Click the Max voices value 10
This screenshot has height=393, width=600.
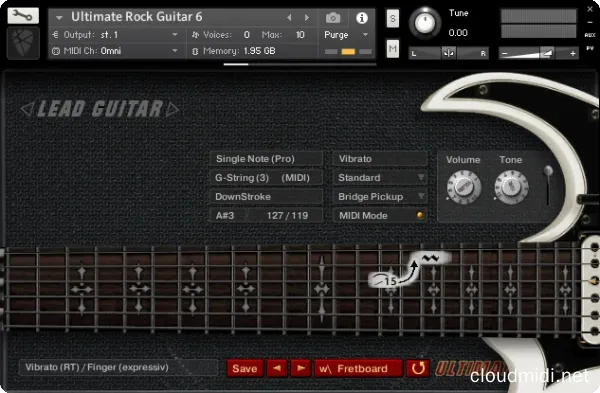(x=300, y=35)
